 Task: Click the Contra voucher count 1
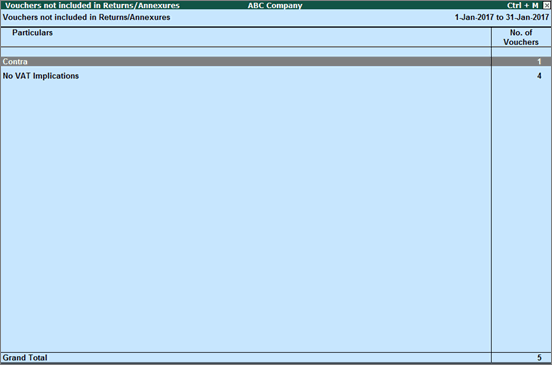tap(539, 62)
